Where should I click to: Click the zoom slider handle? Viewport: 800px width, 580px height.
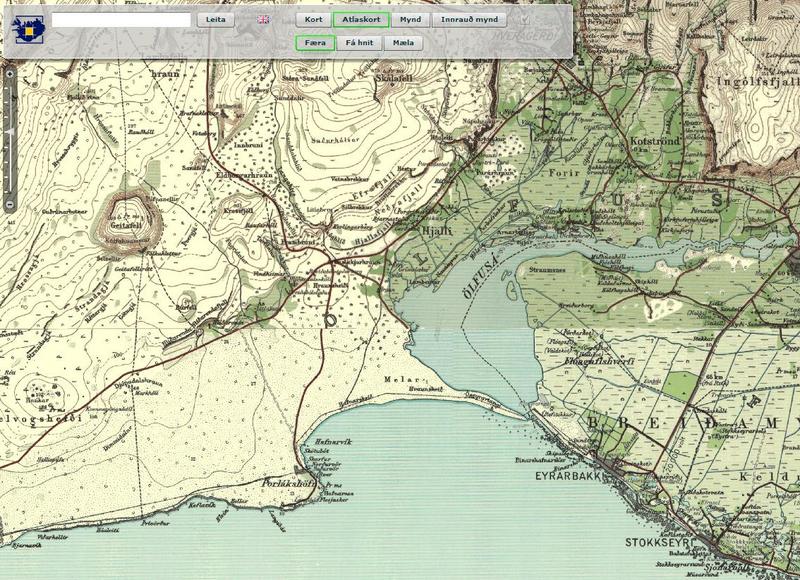[x=9, y=133]
